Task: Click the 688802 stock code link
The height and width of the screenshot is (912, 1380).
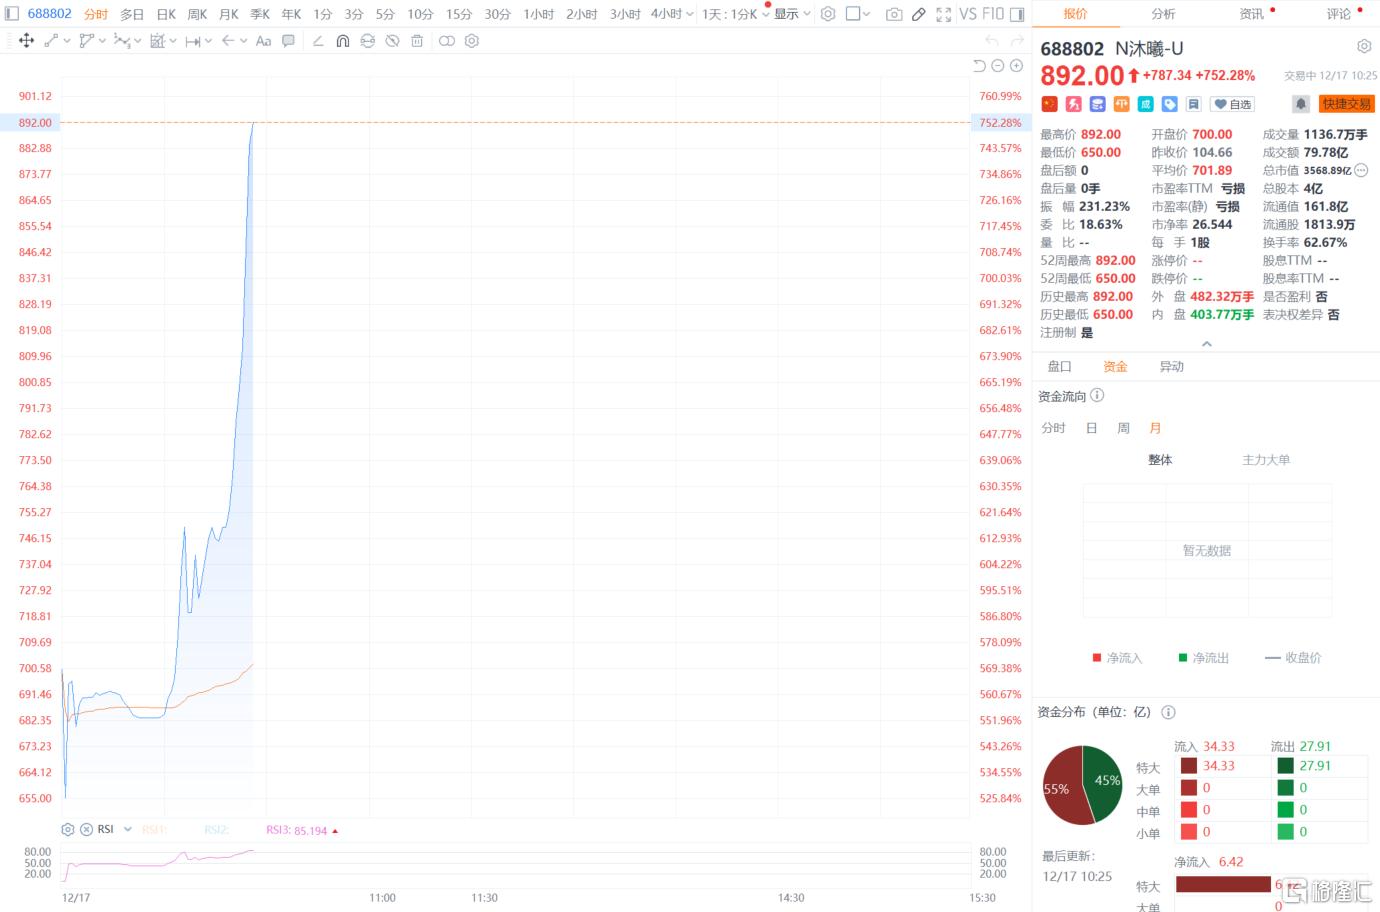Action: [x=49, y=14]
